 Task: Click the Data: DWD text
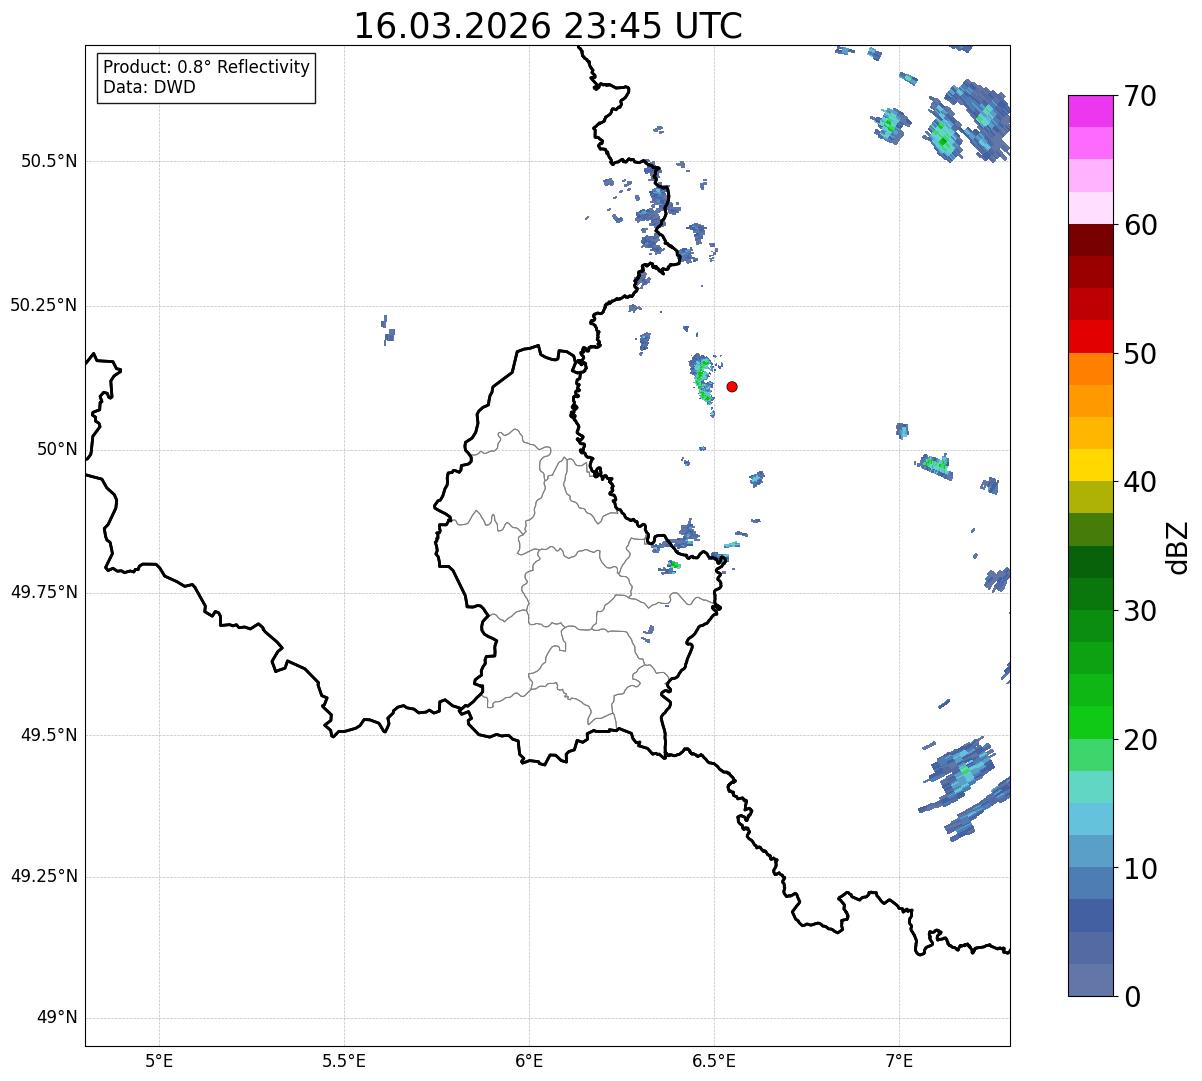(150, 87)
